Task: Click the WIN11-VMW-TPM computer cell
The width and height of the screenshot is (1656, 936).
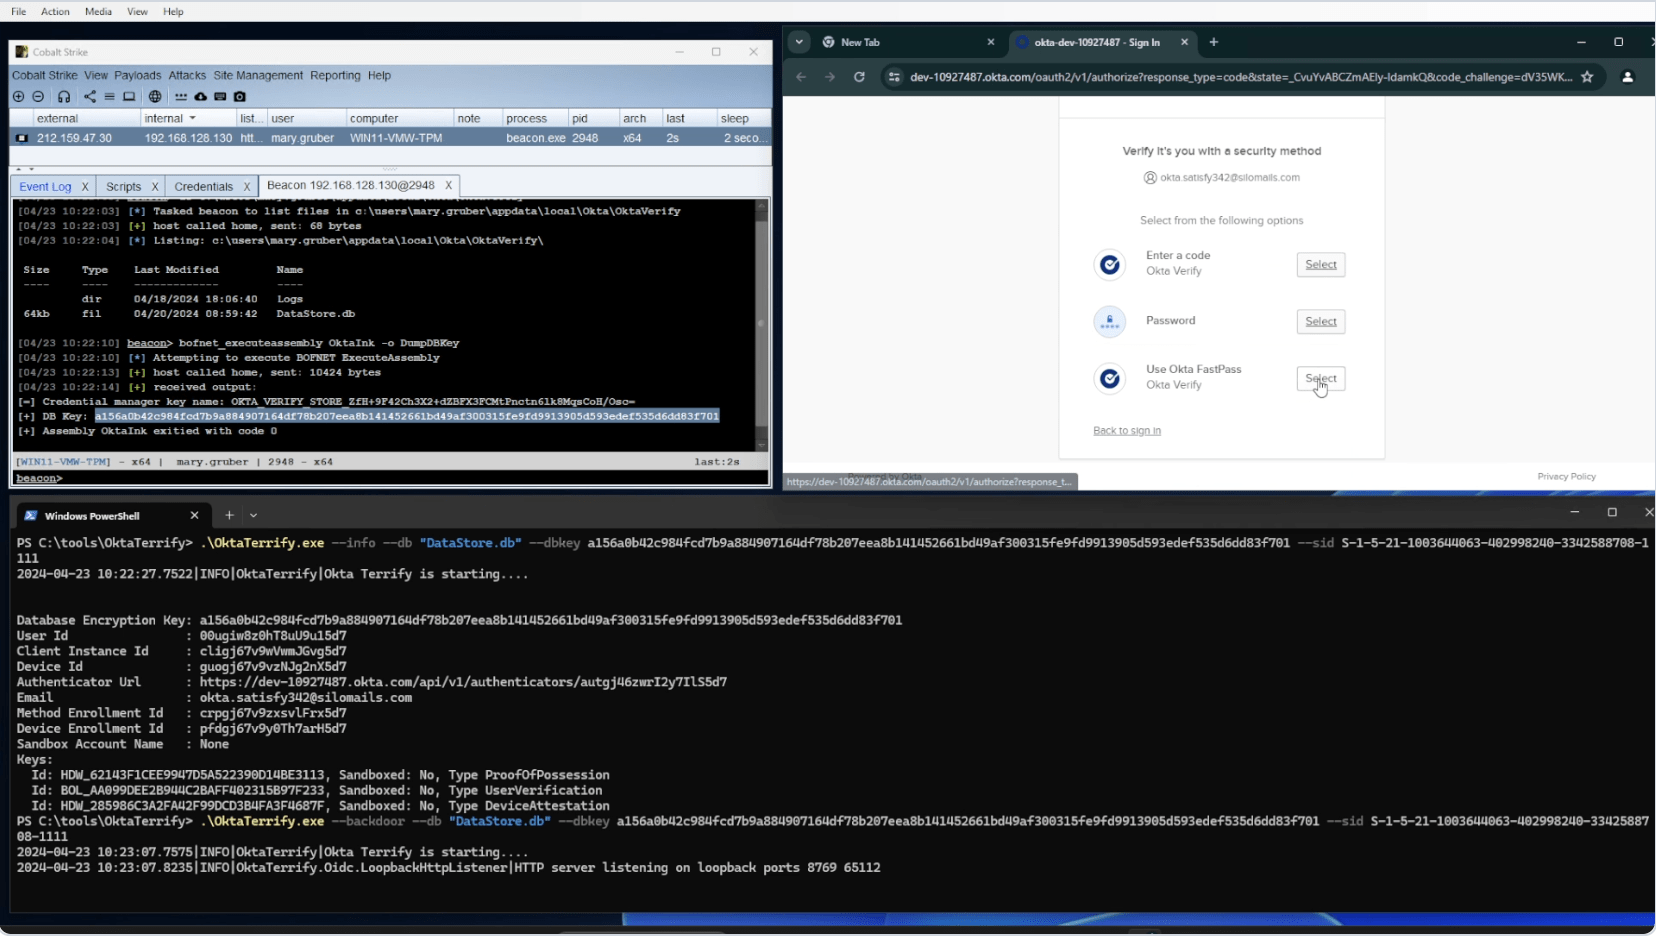Action: coord(396,138)
